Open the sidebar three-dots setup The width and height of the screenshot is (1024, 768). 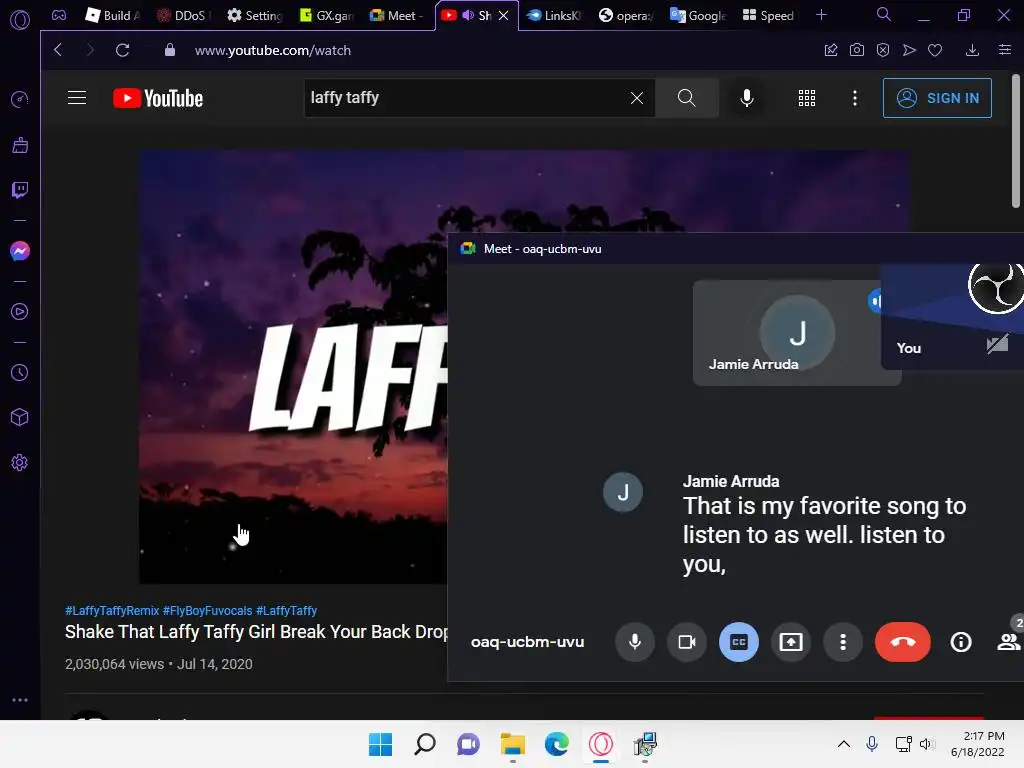click(20, 700)
